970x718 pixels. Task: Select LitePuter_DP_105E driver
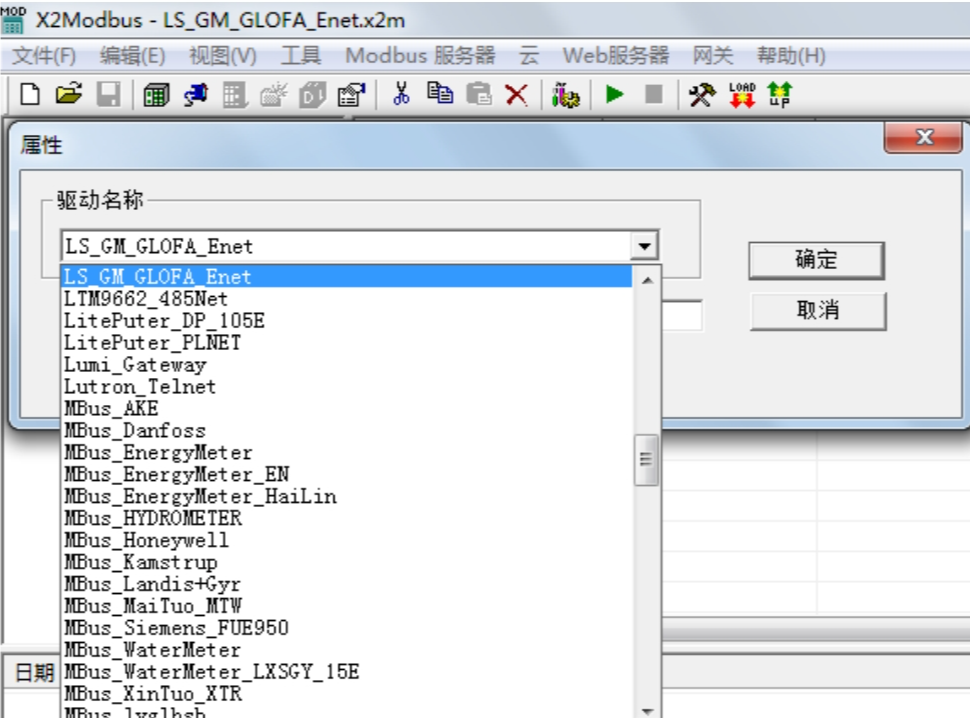click(x=346, y=320)
